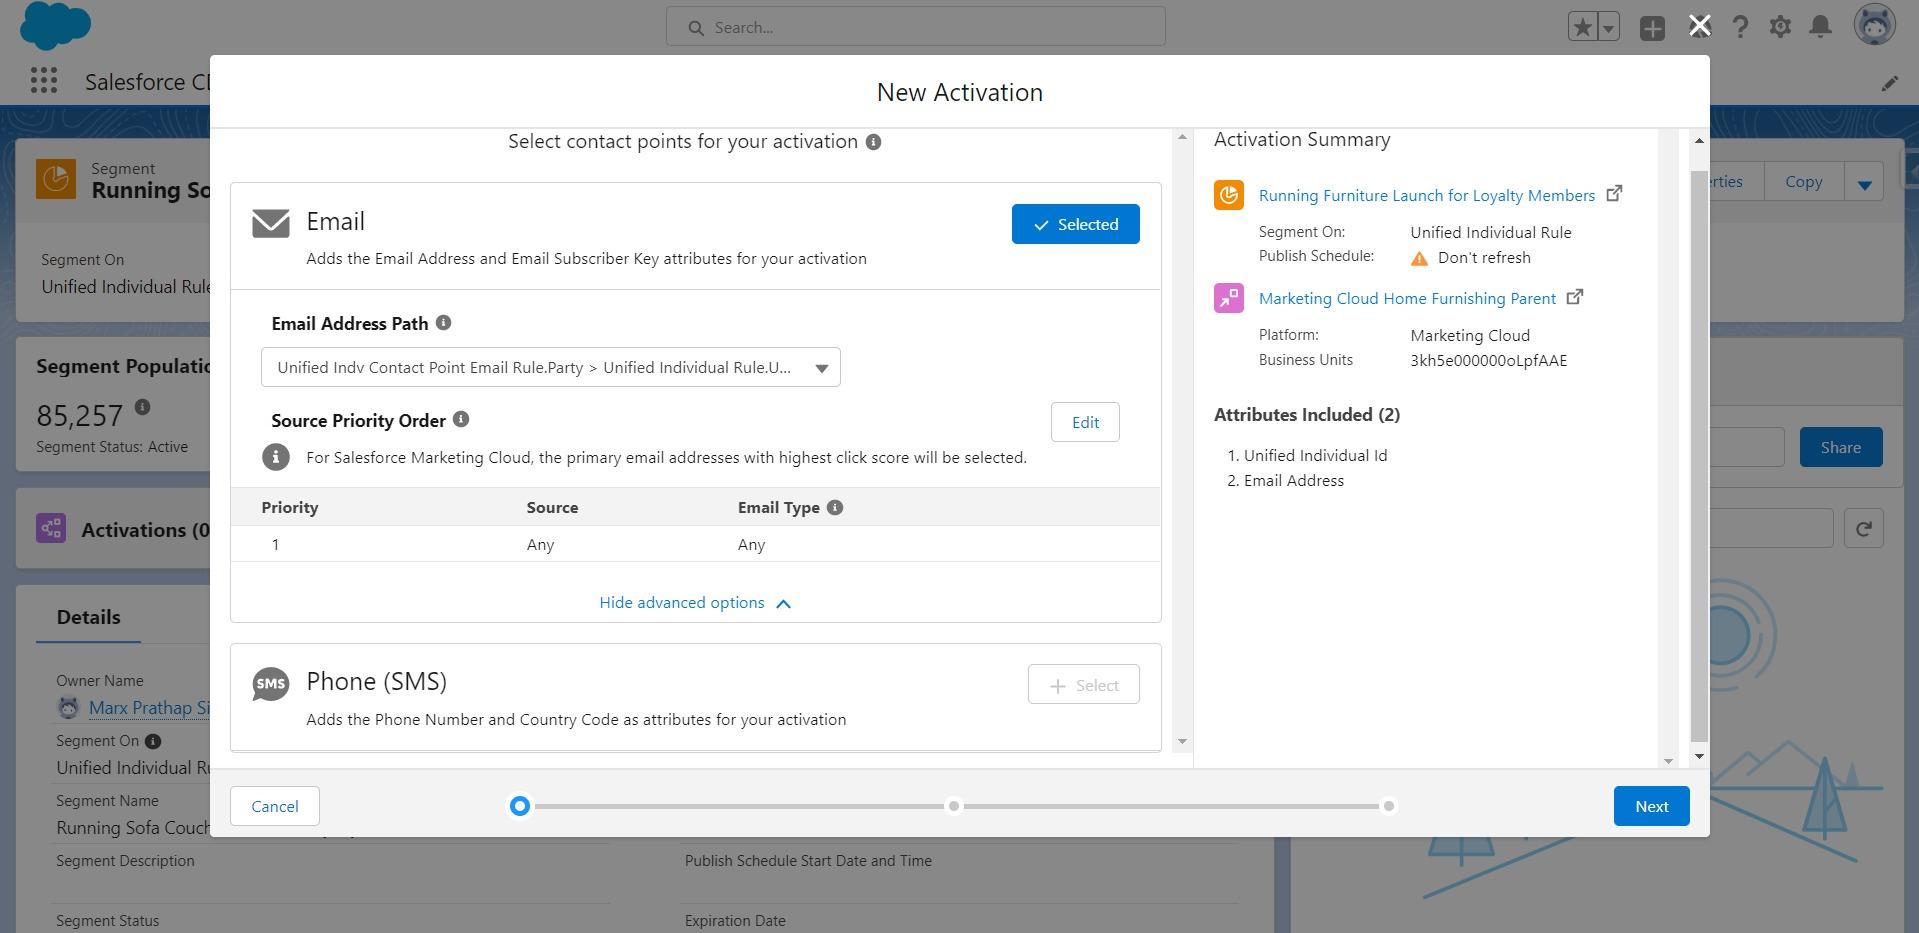
Task: Click the contact points scrollbar up arrow
Action: [1182, 137]
